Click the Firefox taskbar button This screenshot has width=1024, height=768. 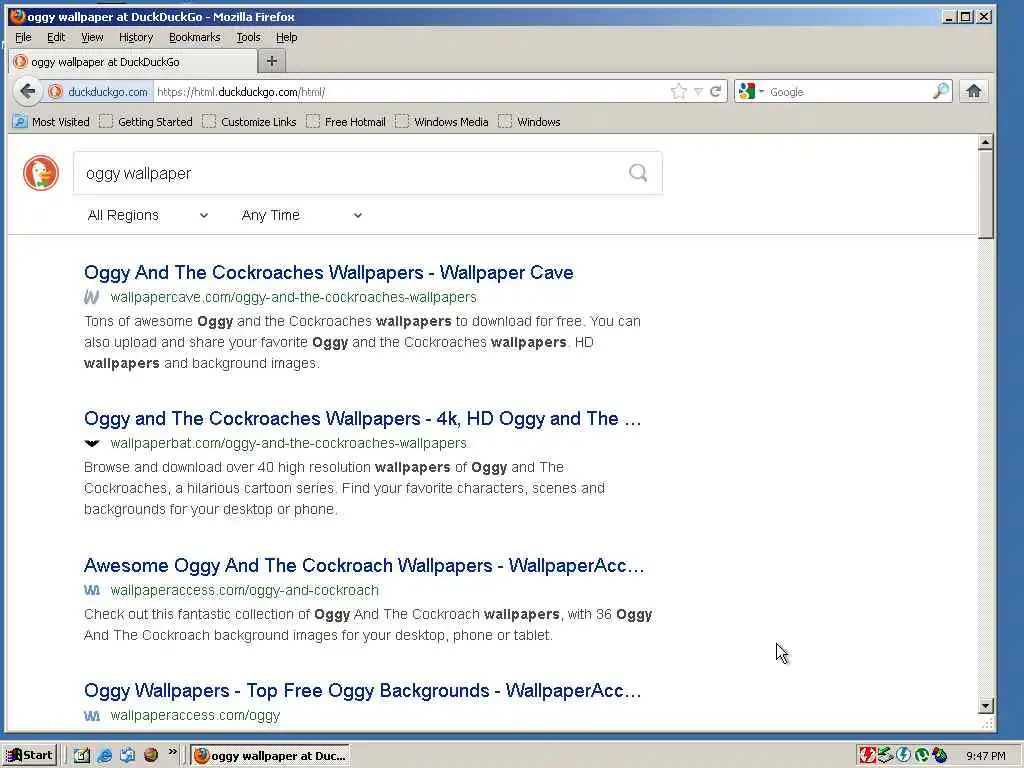coord(270,756)
